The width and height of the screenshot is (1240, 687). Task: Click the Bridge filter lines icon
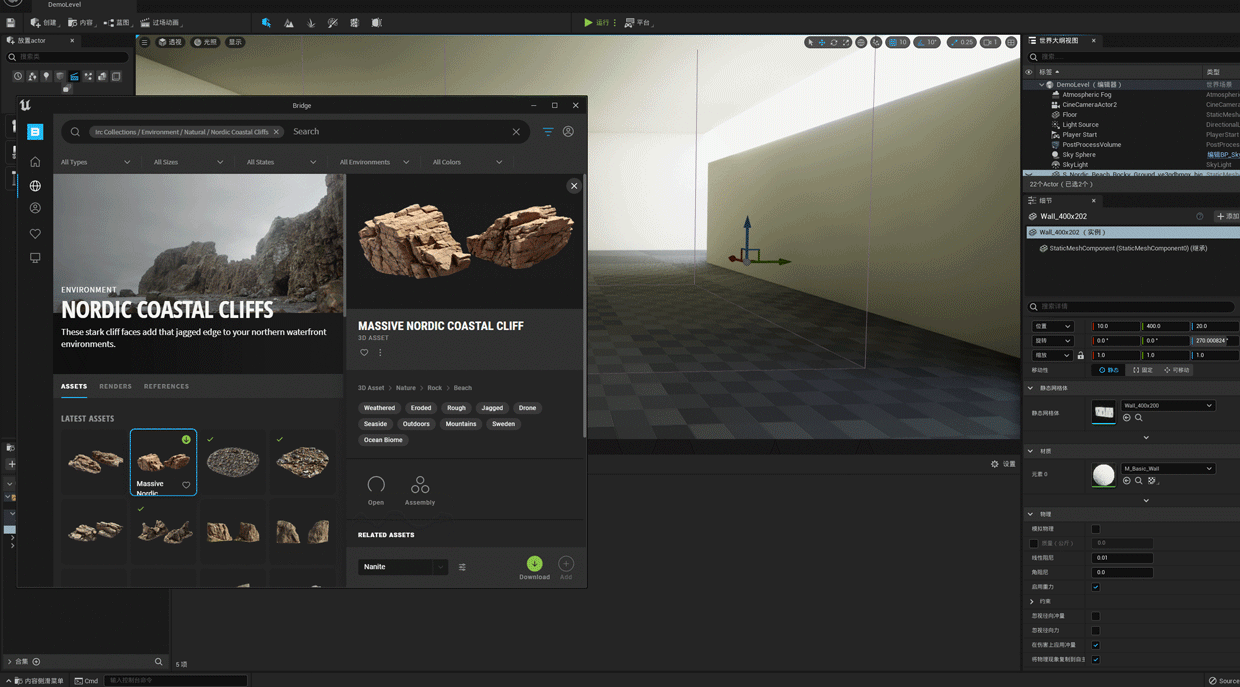tap(548, 132)
